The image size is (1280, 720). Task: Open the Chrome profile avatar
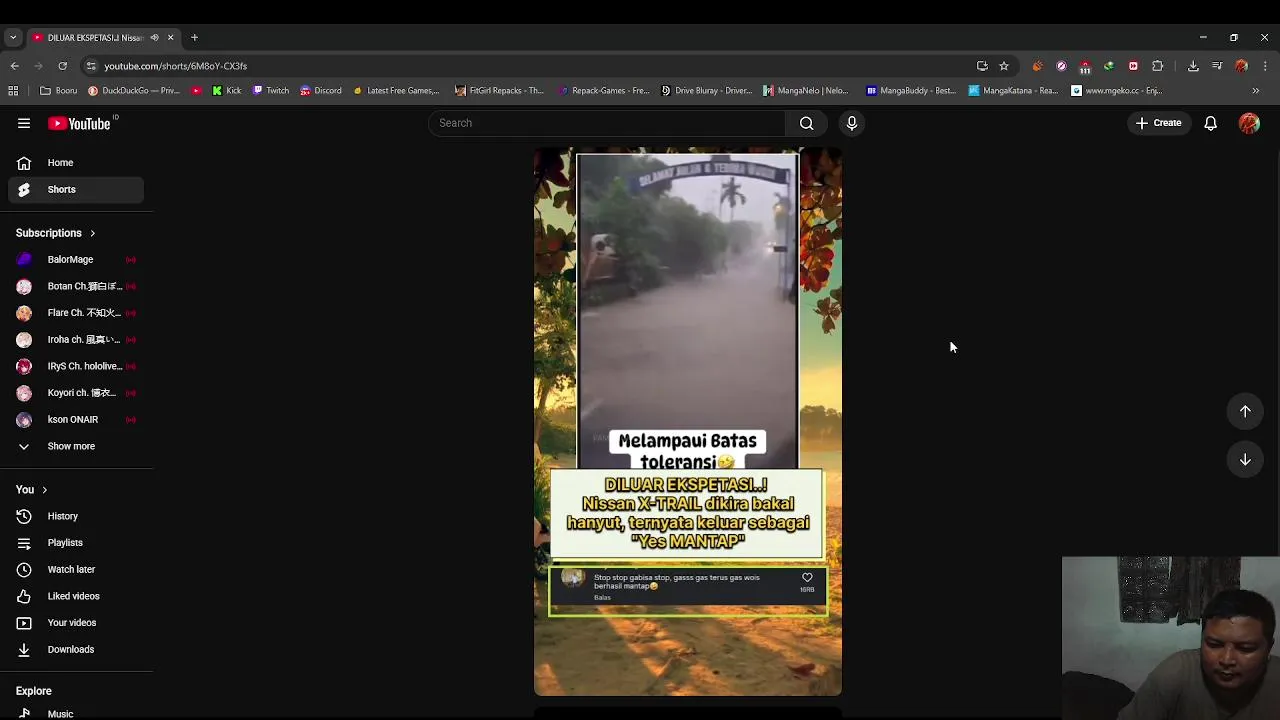(1241, 66)
